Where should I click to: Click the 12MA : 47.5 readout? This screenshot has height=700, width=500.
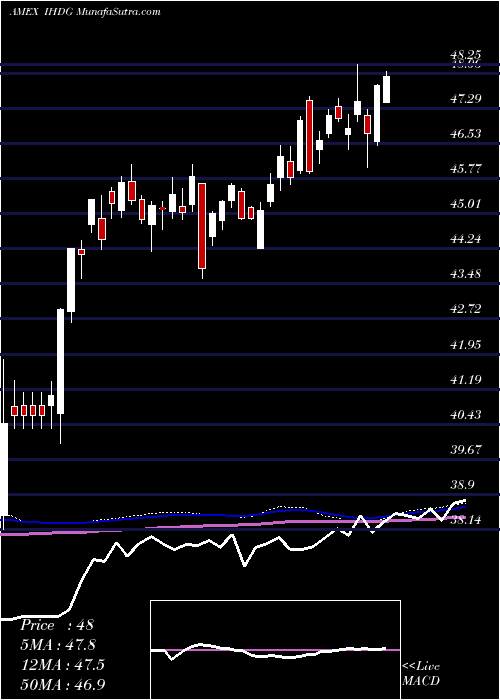coord(62,664)
